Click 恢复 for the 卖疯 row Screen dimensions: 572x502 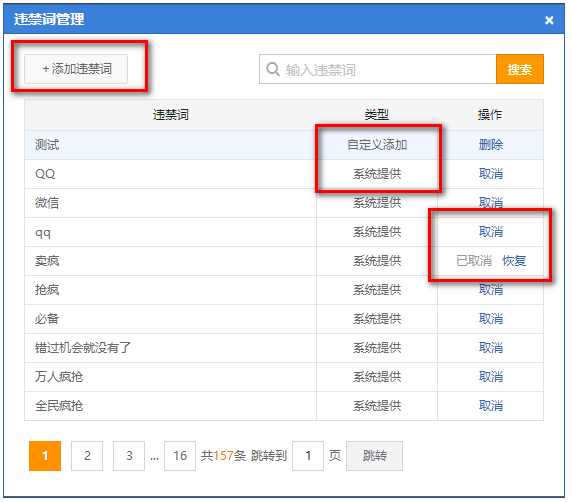pos(514,261)
